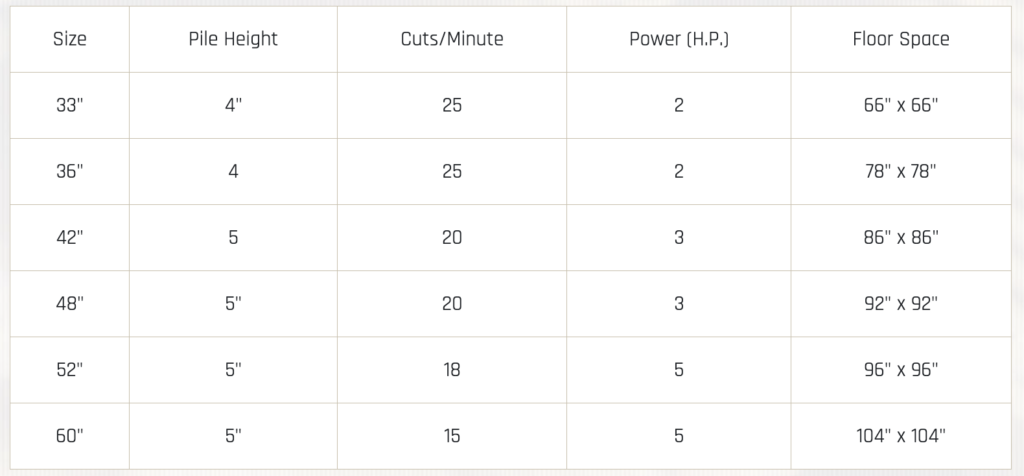Select the 60" size cell
The width and height of the screenshot is (1024, 476).
(70, 436)
